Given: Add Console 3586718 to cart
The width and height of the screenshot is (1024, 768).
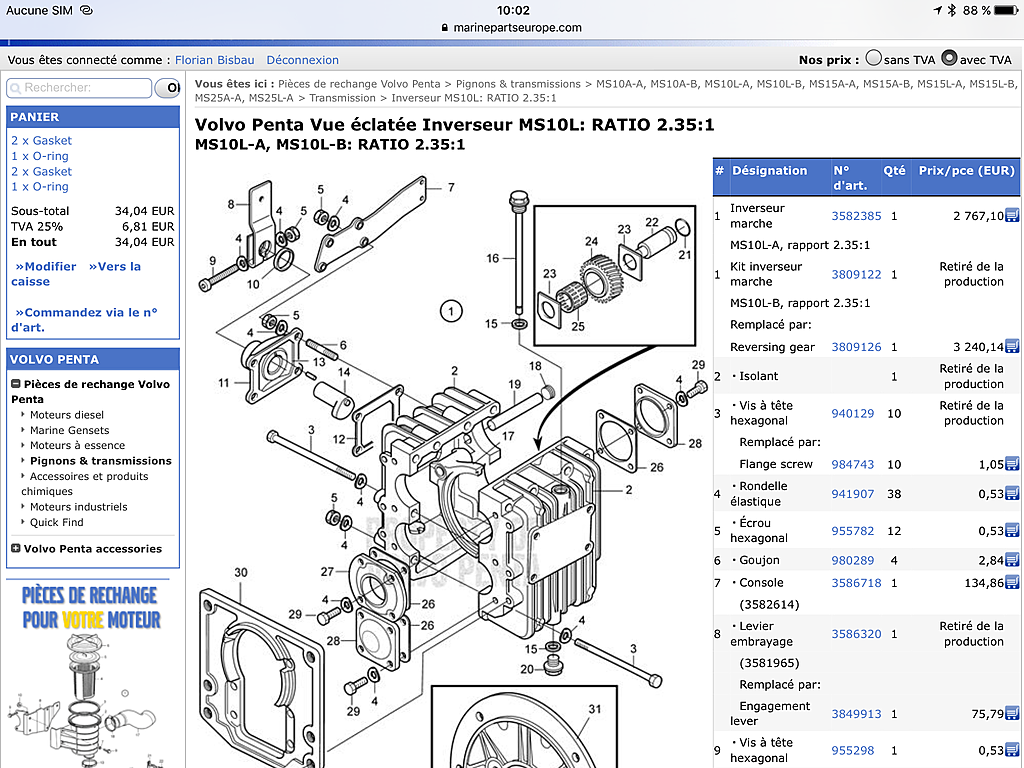Looking at the screenshot, I should pos(1012,582).
